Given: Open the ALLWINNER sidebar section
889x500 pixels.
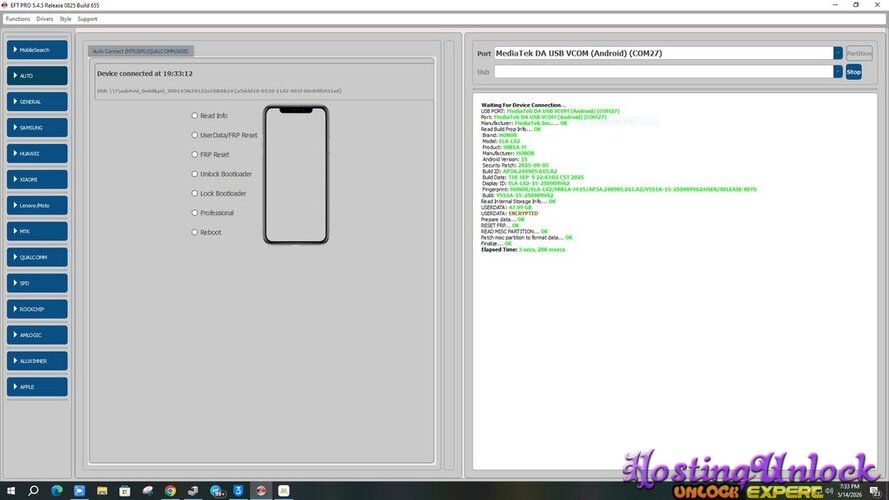Looking at the screenshot, I should point(37,361).
